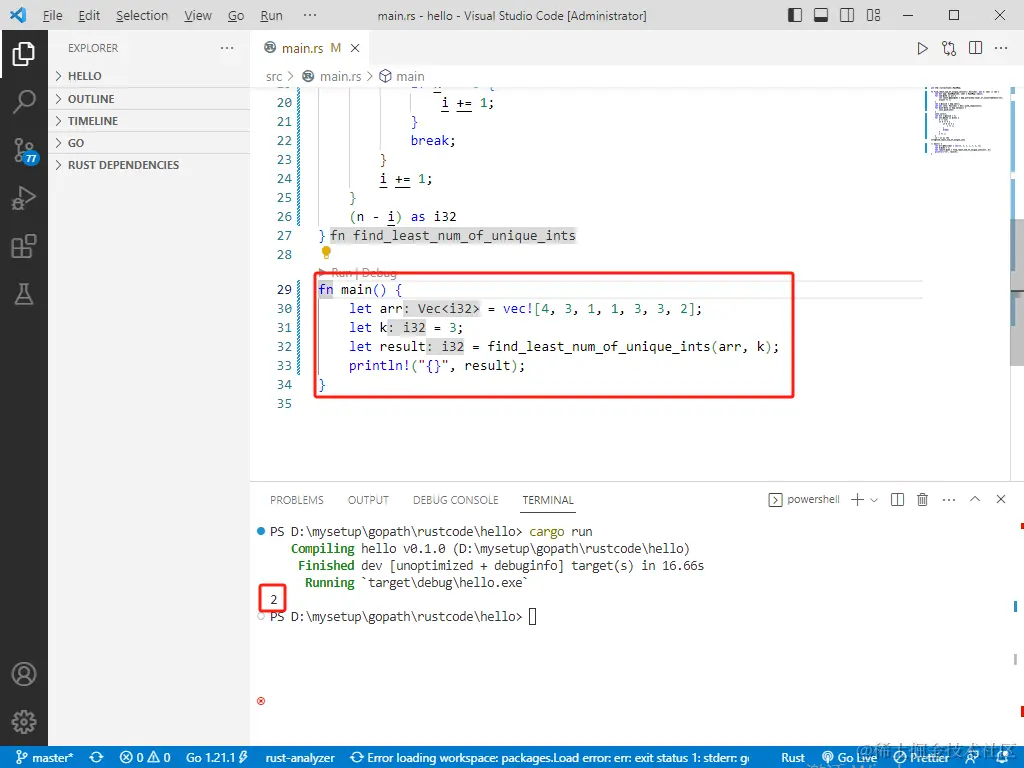Open the launch profile dropdown beside plus
The height and width of the screenshot is (768, 1024).
[x=874, y=500]
